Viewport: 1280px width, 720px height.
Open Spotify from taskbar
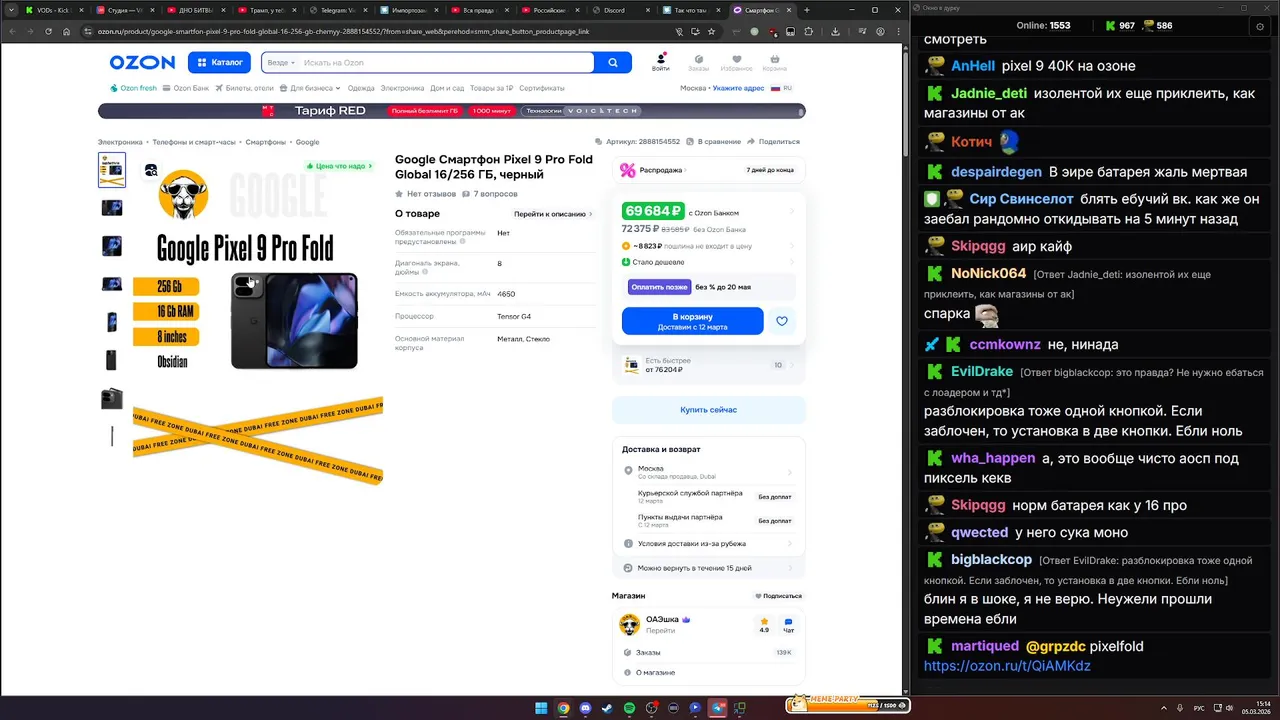629,708
